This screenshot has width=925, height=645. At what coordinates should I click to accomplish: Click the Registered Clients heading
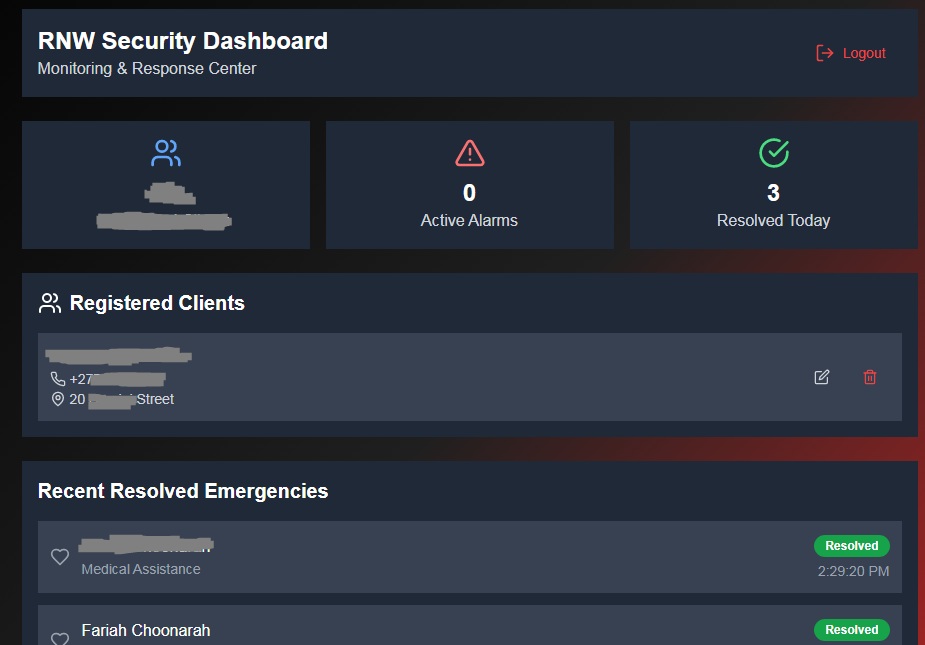[157, 303]
